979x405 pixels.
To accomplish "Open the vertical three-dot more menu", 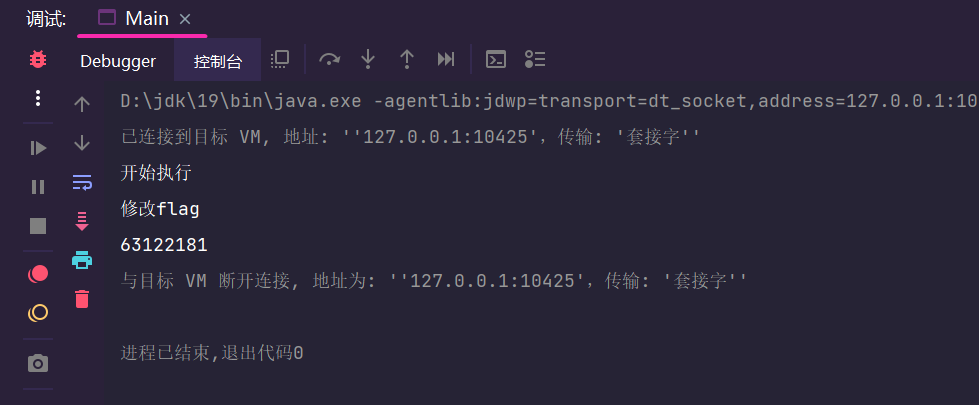I will pyautogui.click(x=38, y=98).
